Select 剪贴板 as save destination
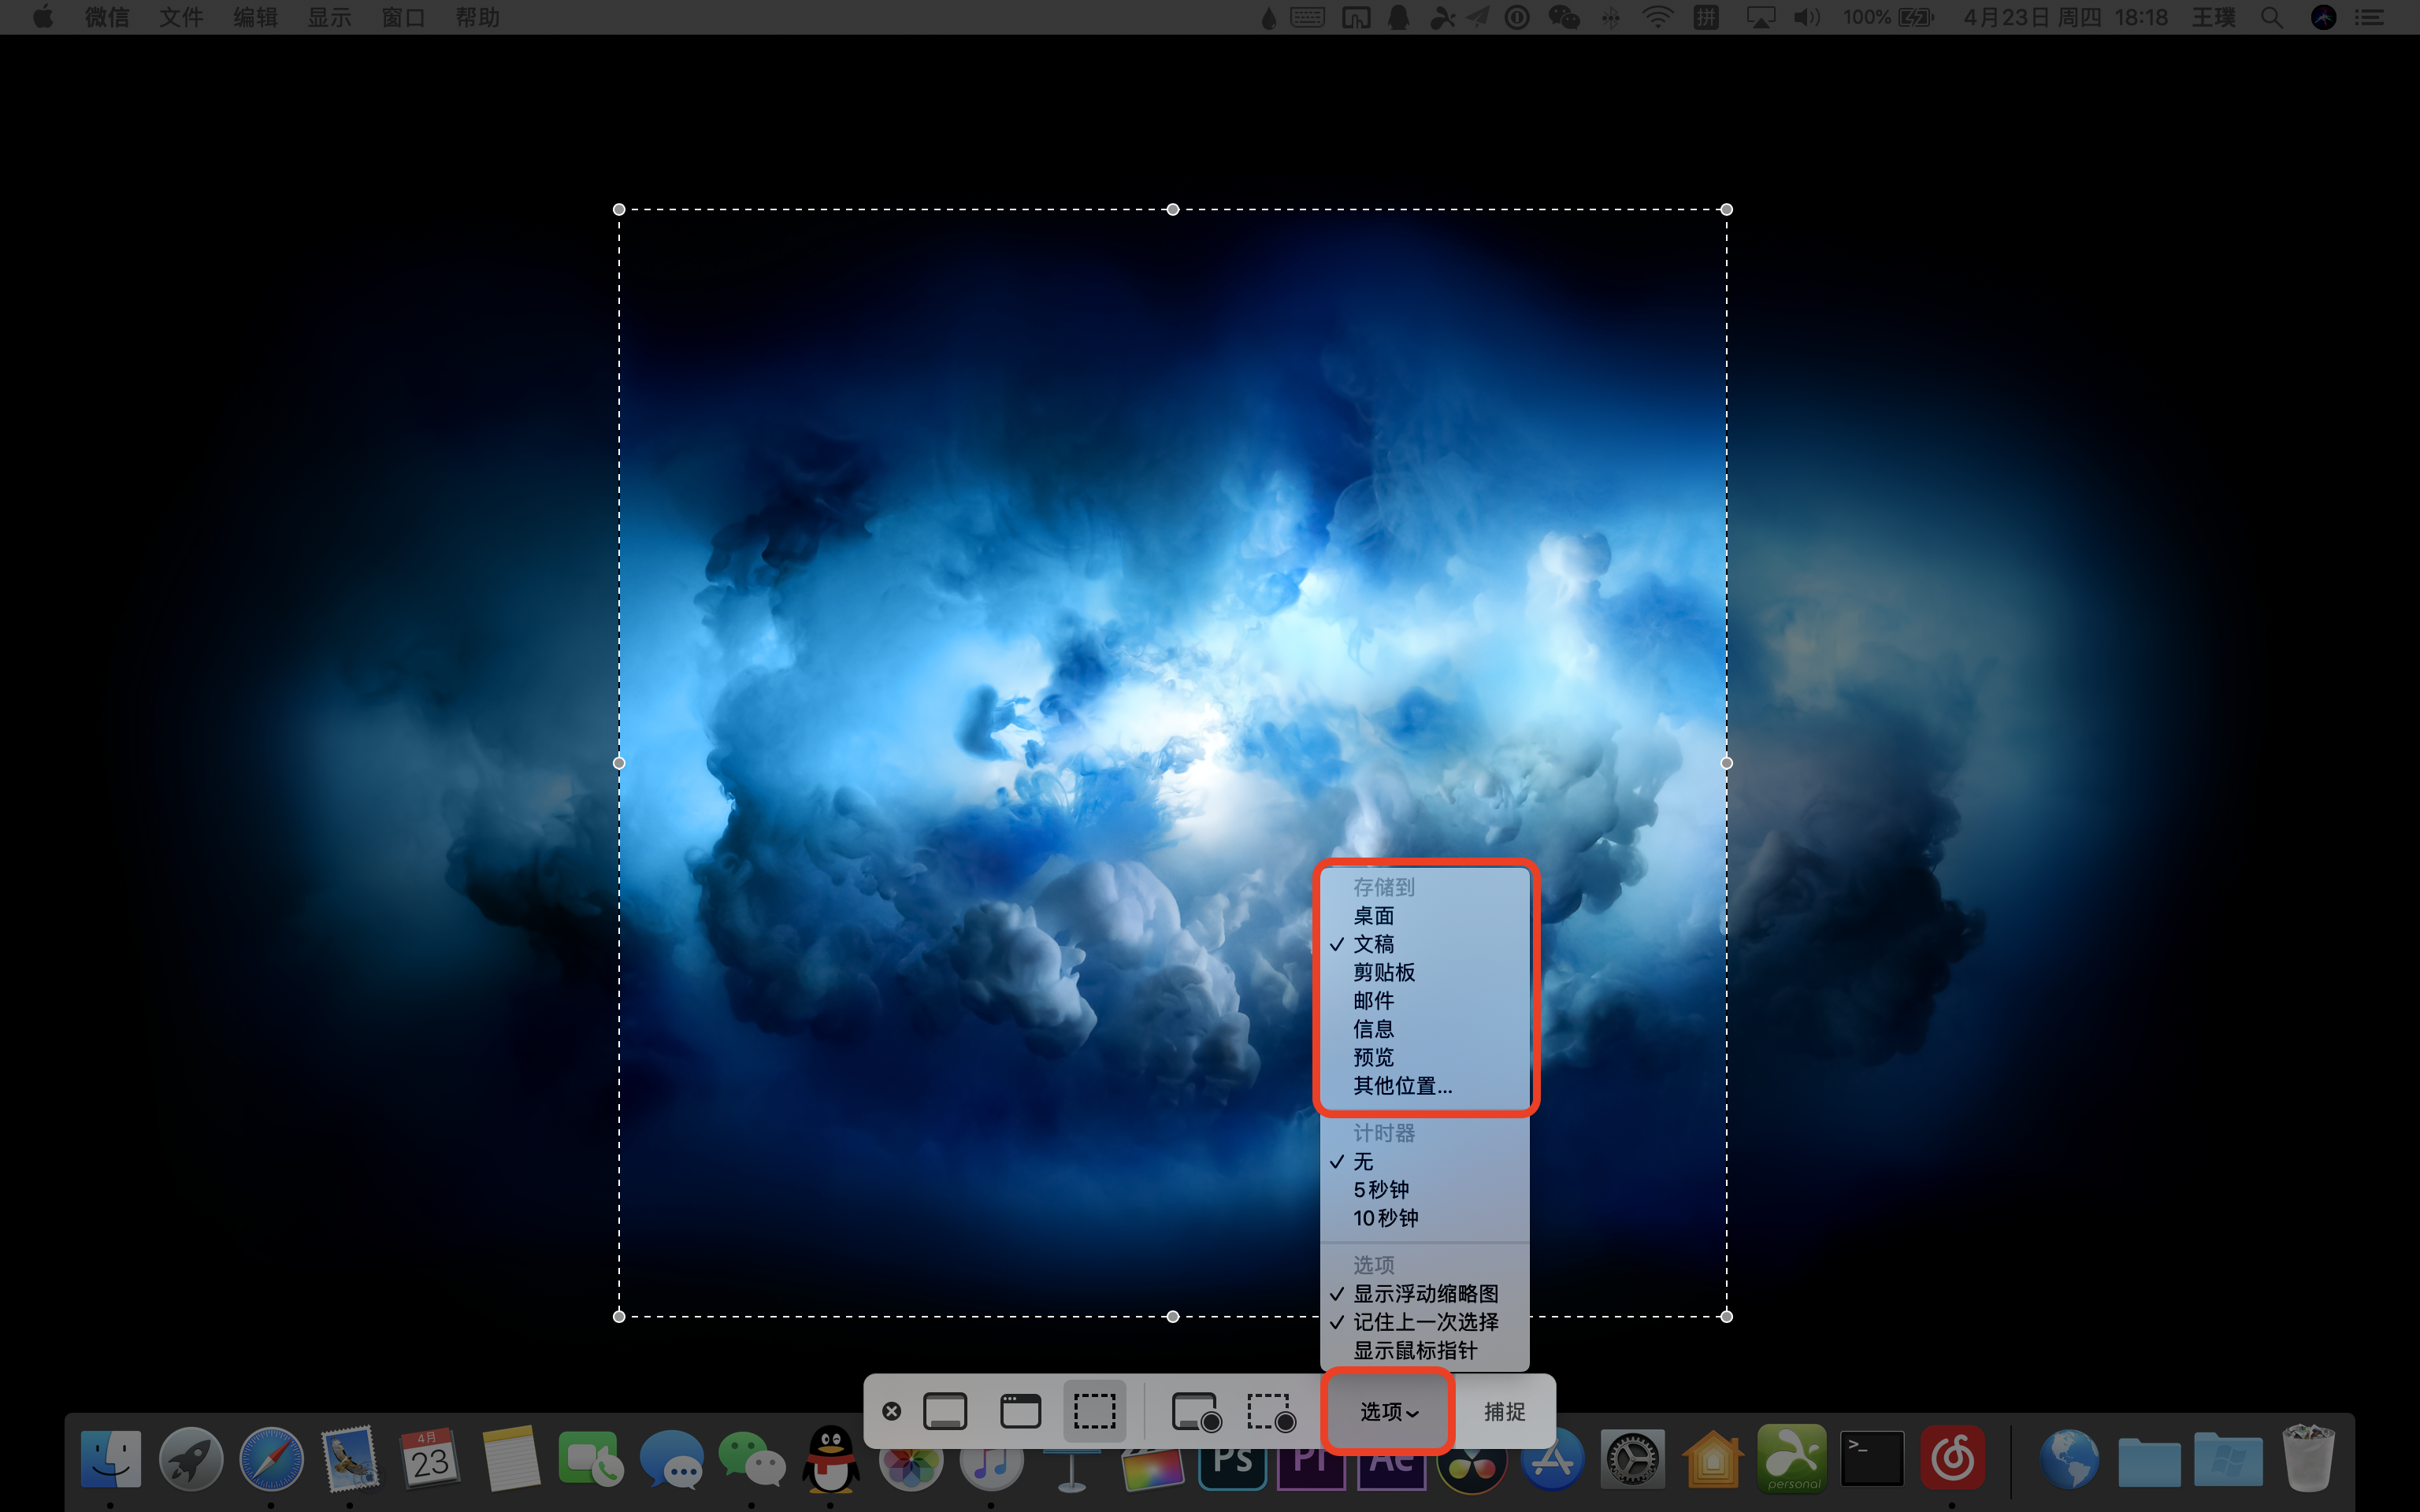The image size is (2420, 1512). tap(1384, 972)
